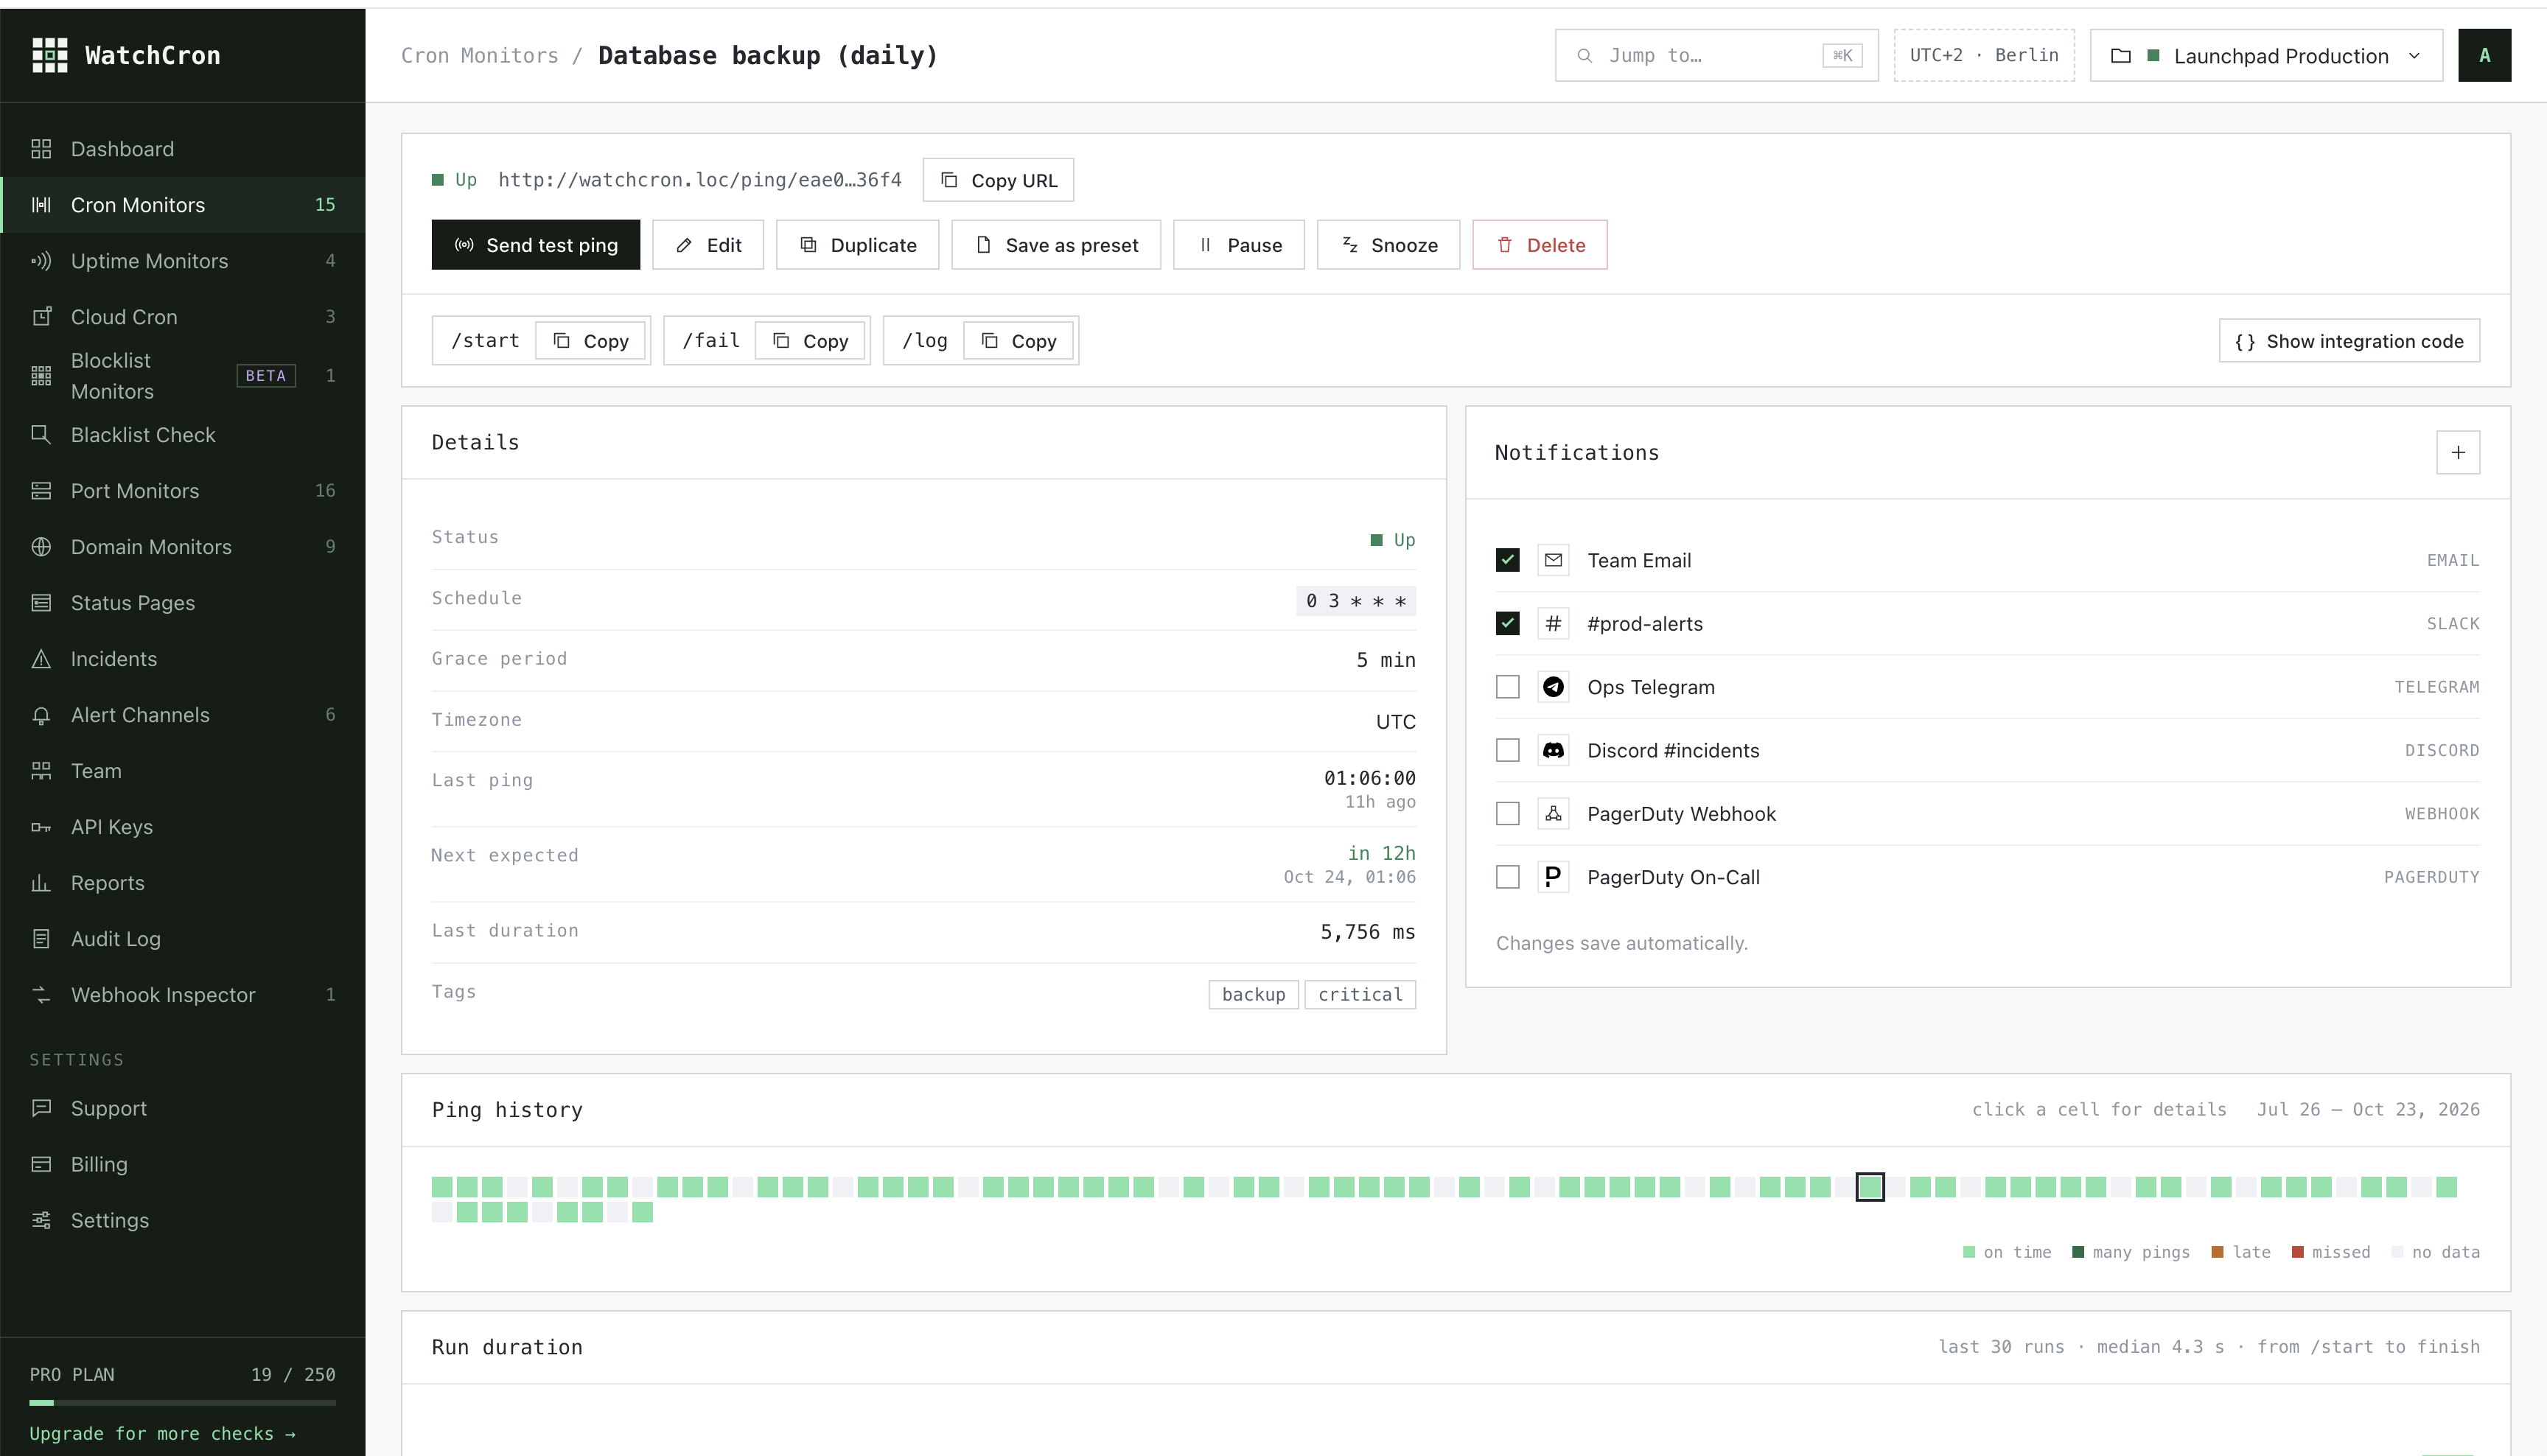
Task: Click Show integration code
Action: [x=2349, y=341]
